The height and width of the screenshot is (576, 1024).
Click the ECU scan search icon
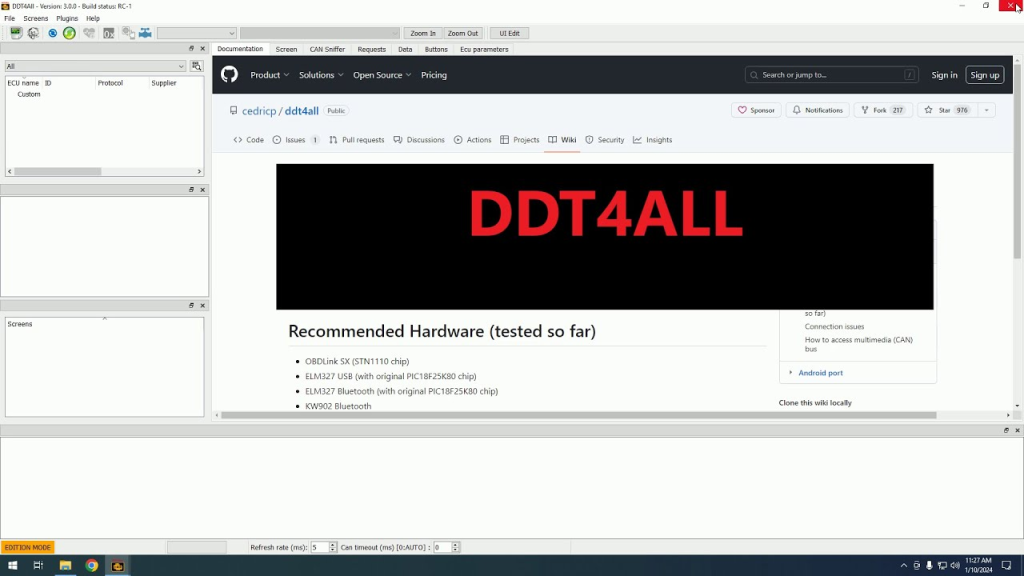click(197, 66)
